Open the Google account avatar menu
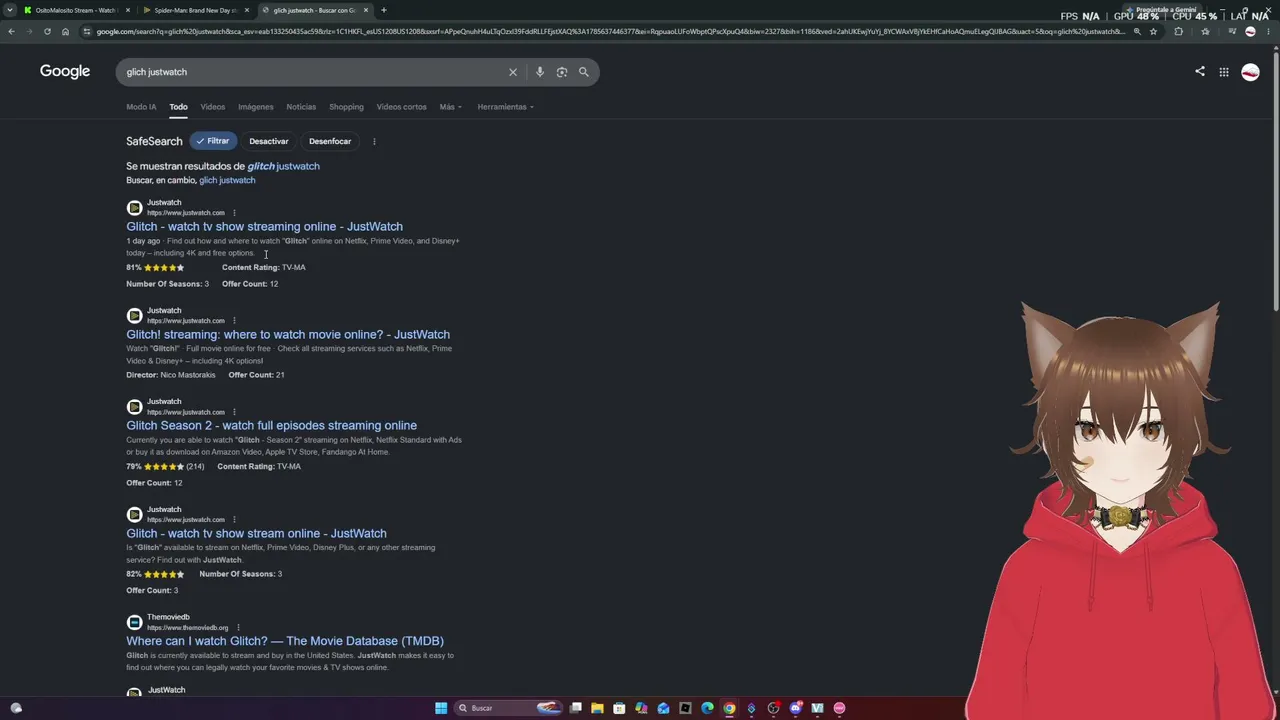This screenshot has height=720, width=1280. (x=1250, y=72)
